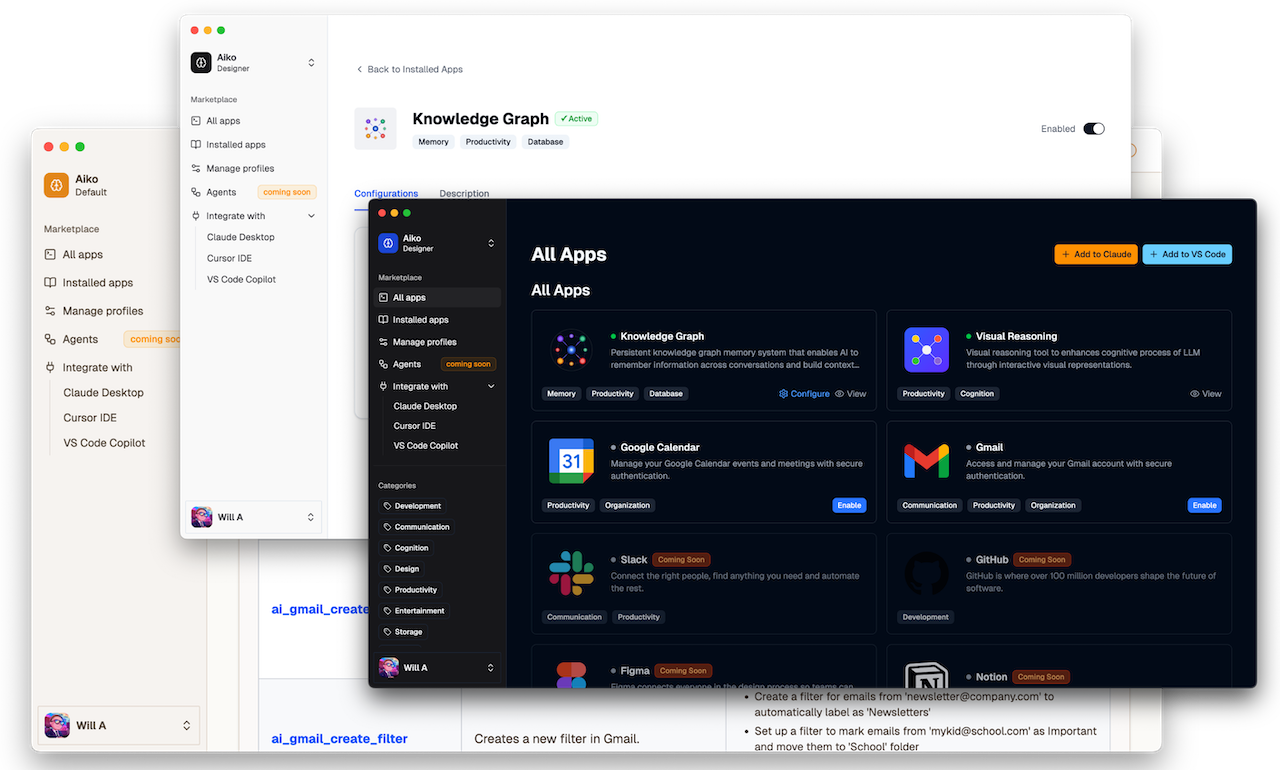Click the Notion app logo
This screenshot has height=770, width=1280.
coord(926,674)
